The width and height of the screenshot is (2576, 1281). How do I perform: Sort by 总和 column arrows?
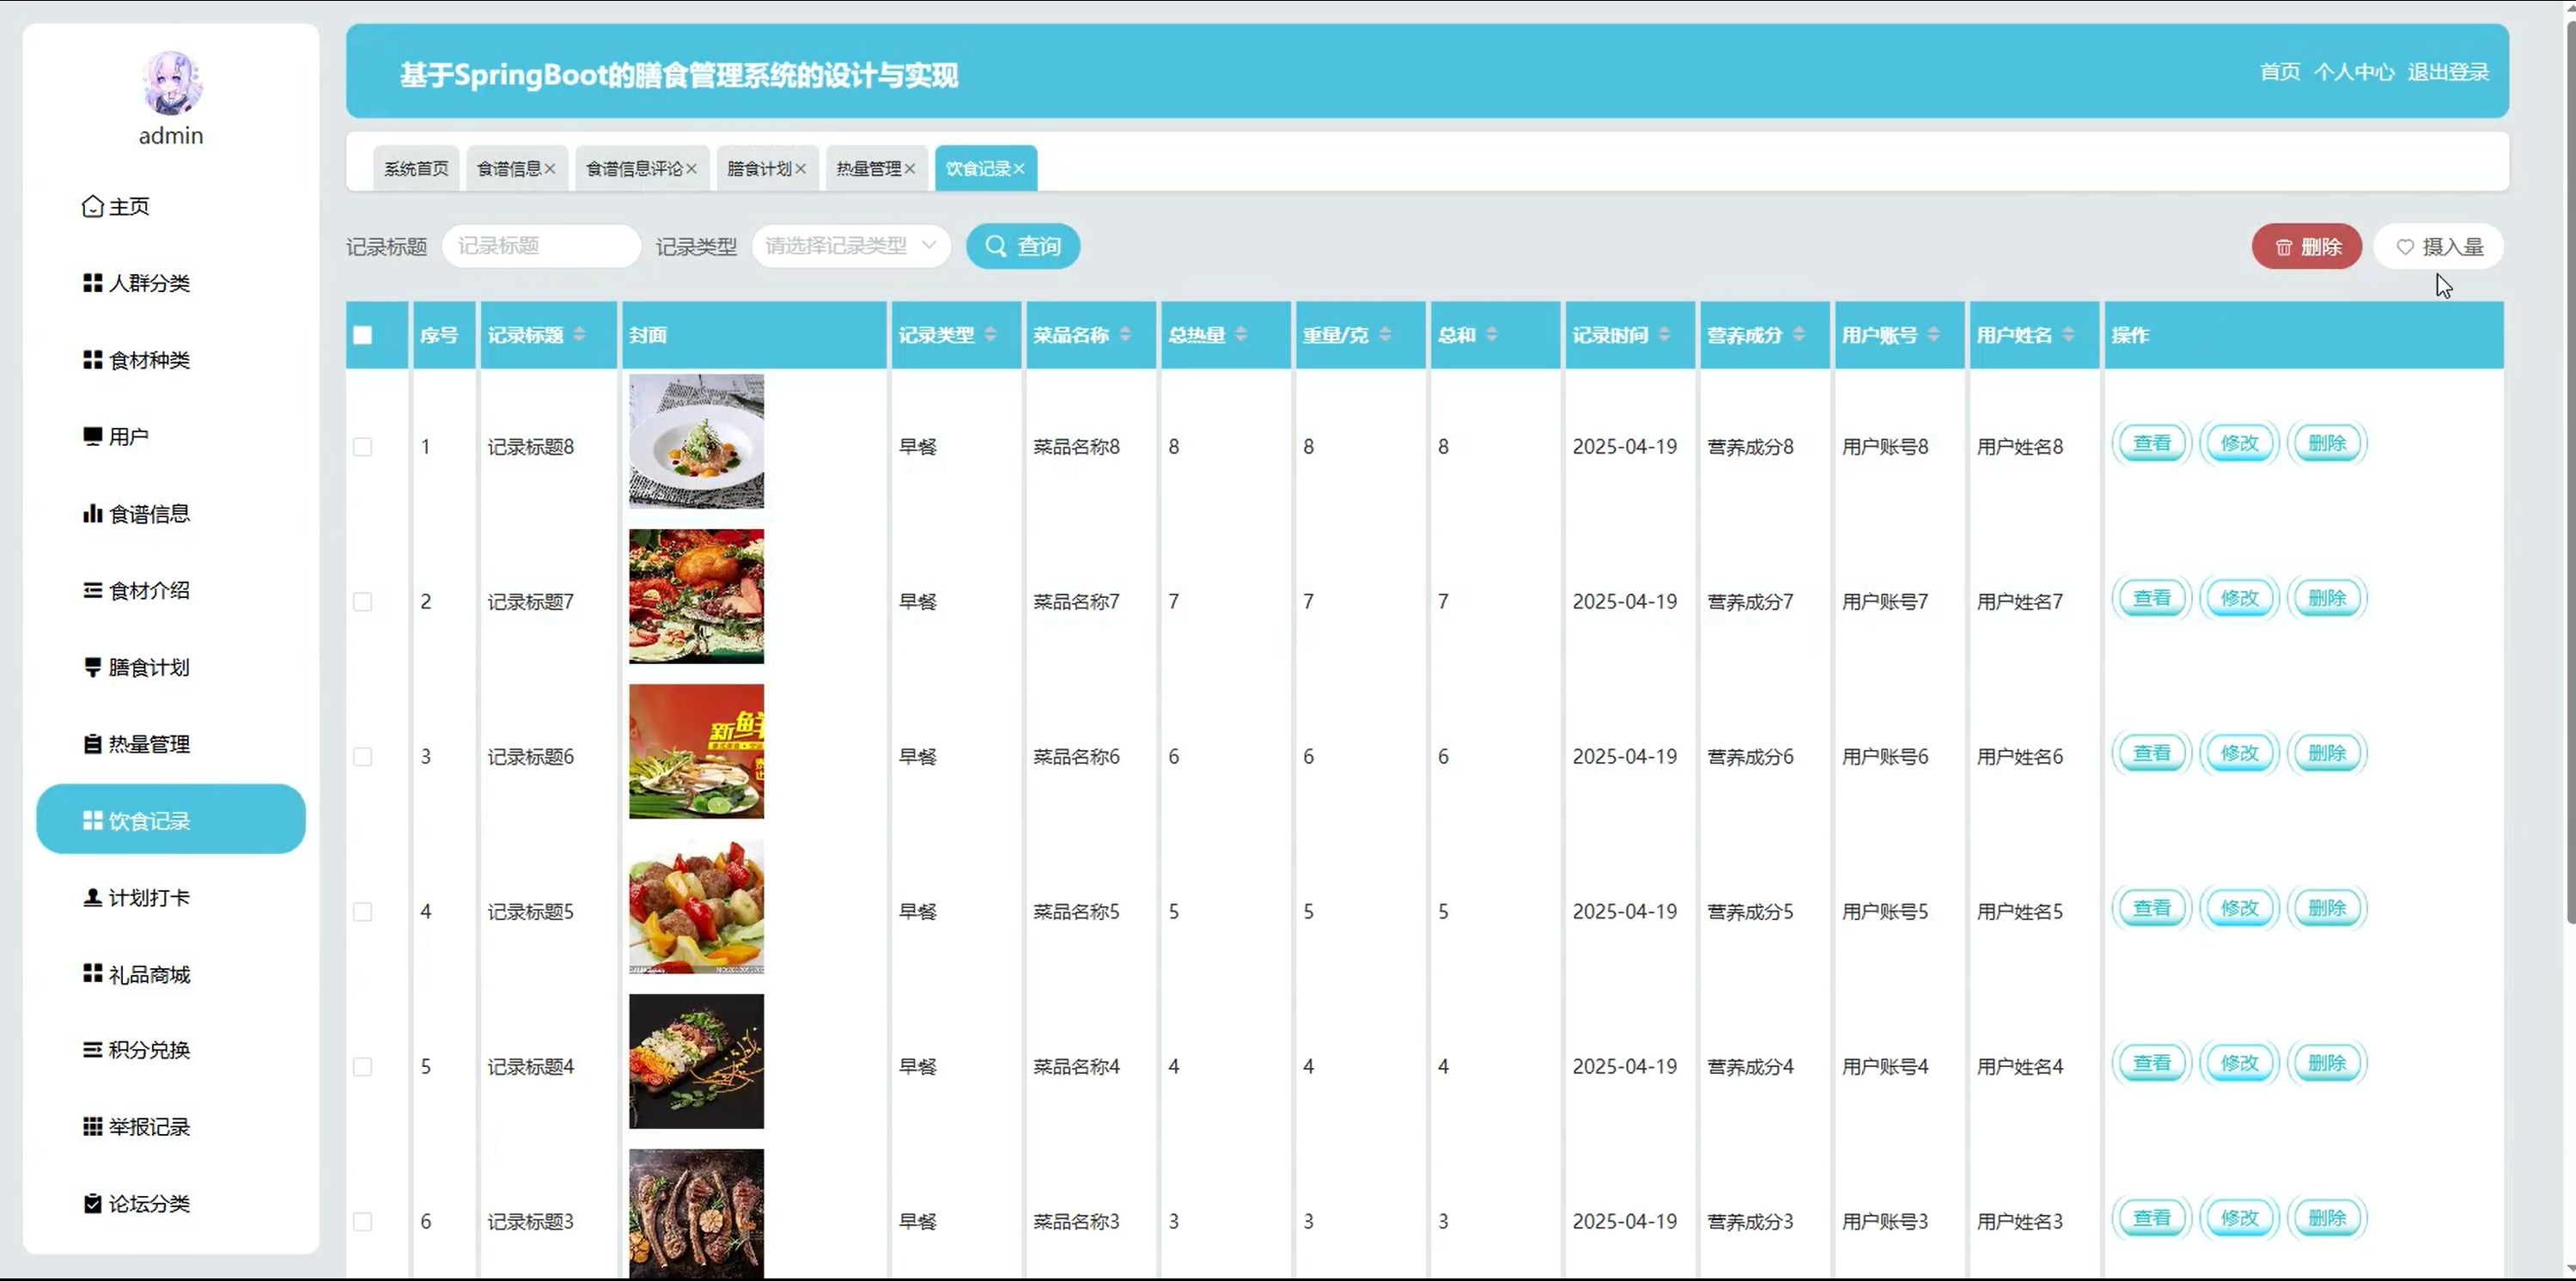(1492, 335)
